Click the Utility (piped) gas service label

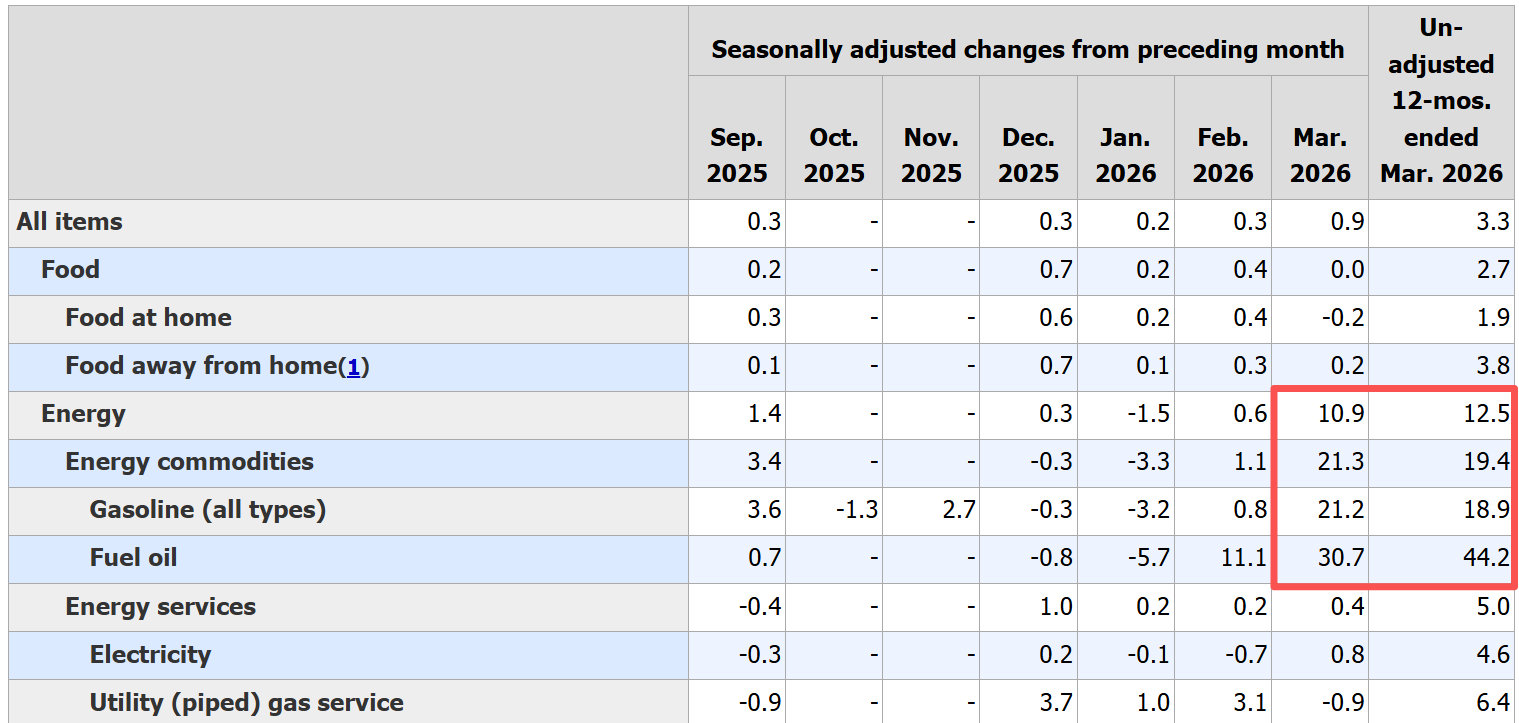coord(247,703)
